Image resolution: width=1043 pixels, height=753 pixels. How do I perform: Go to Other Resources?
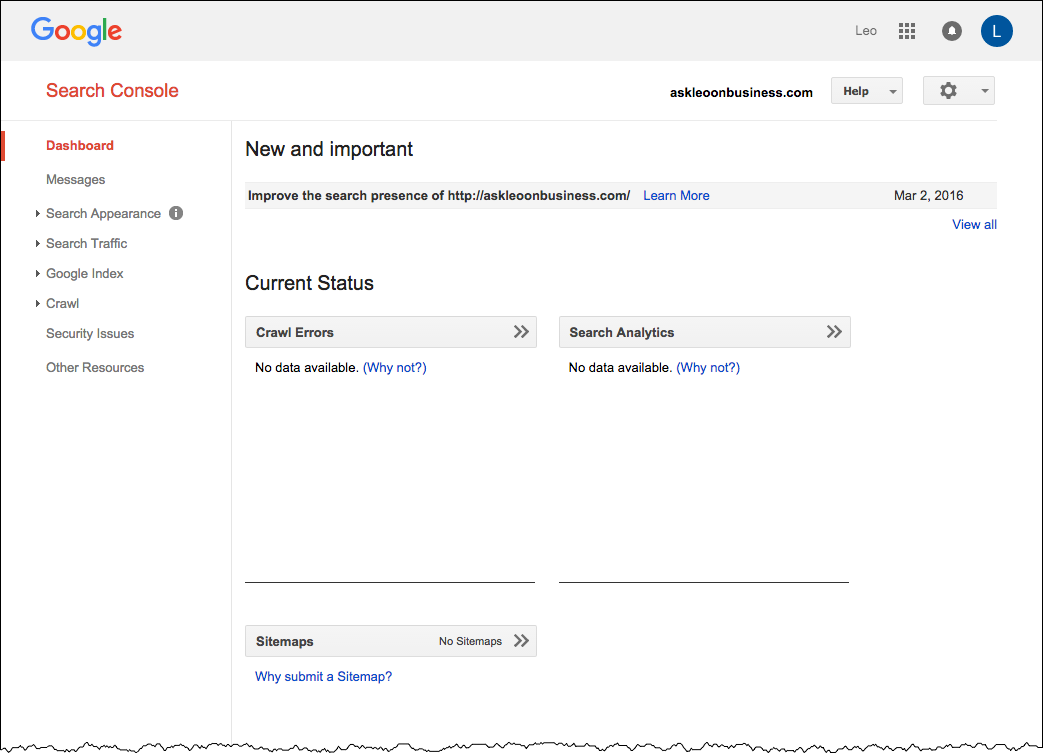[95, 367]
